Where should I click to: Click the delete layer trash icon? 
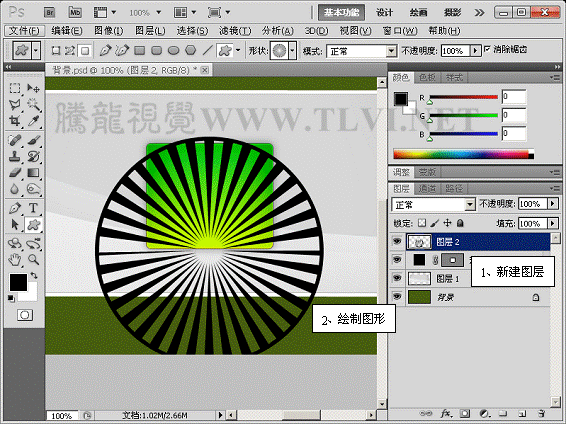[x=541, y=414]
